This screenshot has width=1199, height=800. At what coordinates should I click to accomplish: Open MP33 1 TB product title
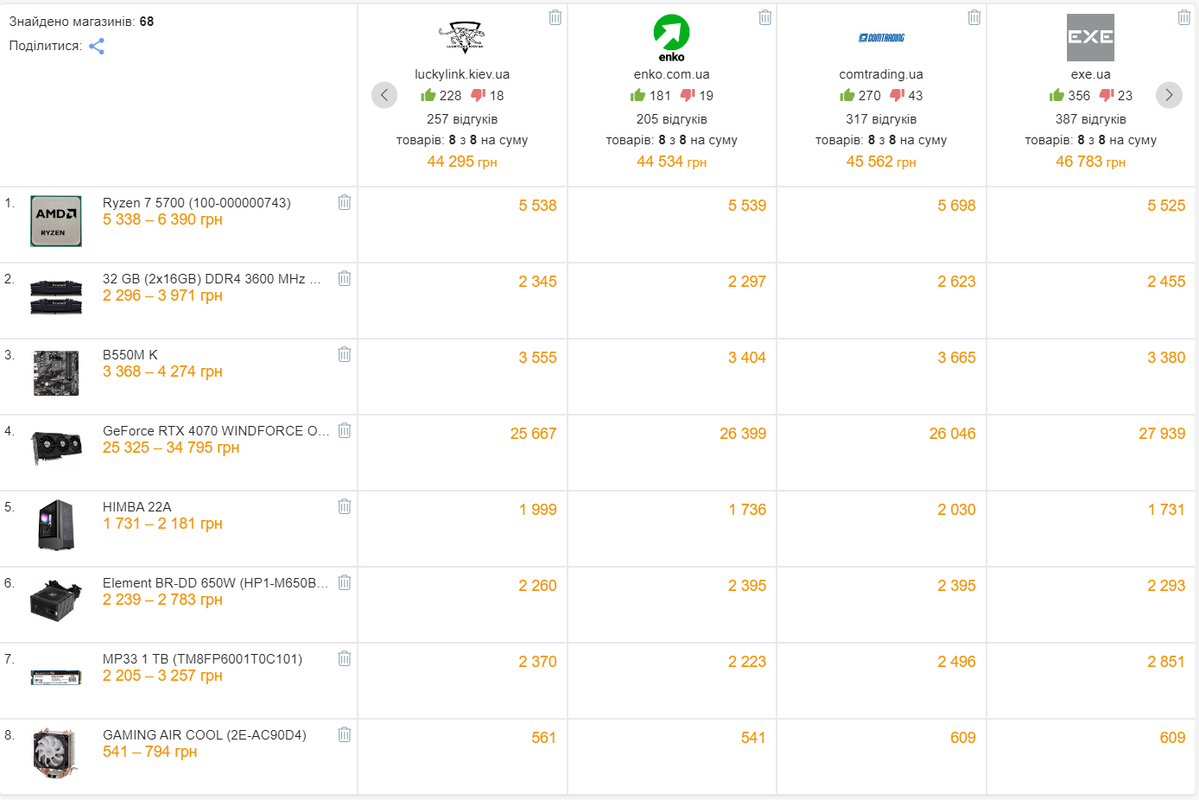click(203, 659)
